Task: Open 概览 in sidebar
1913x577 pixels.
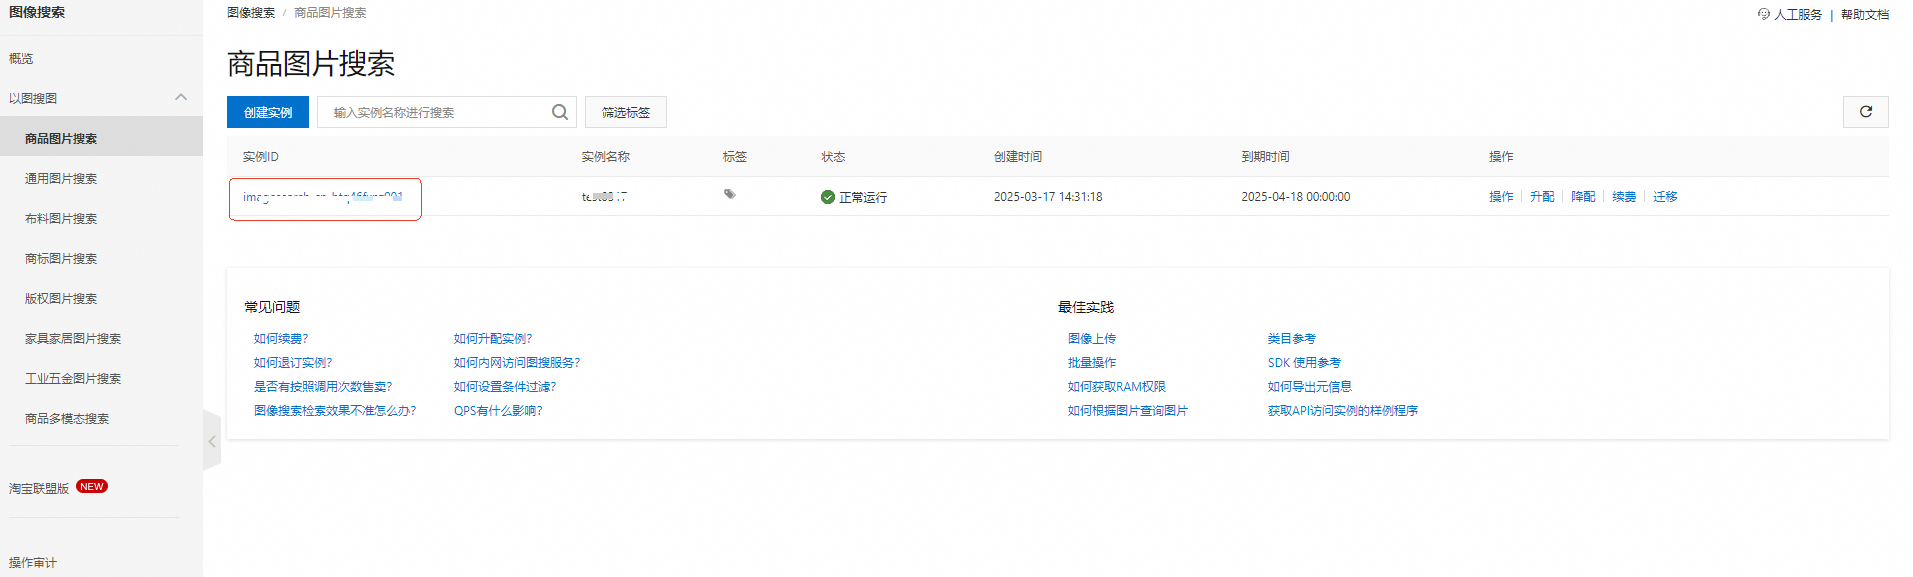Action: 21,58
